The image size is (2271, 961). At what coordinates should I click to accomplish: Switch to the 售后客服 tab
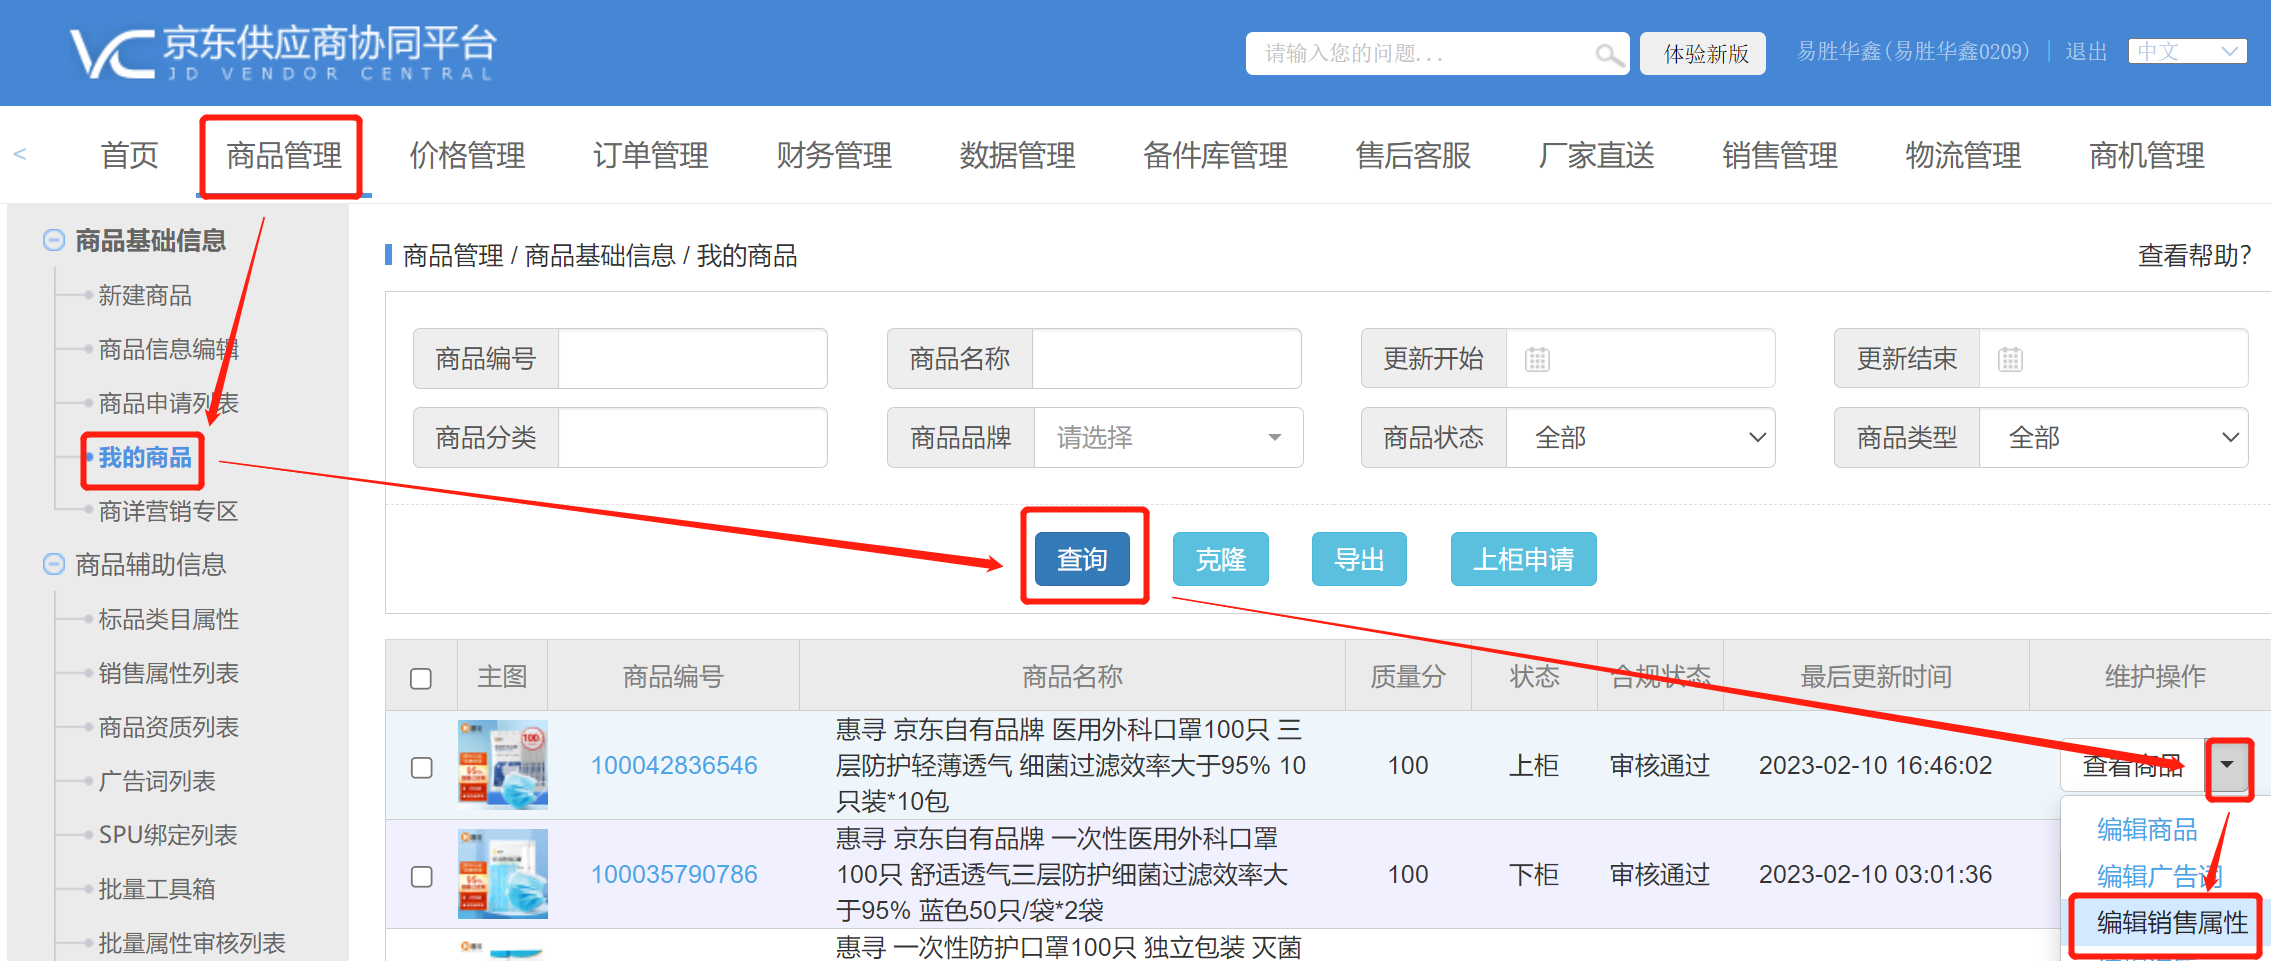[1413, 155]
